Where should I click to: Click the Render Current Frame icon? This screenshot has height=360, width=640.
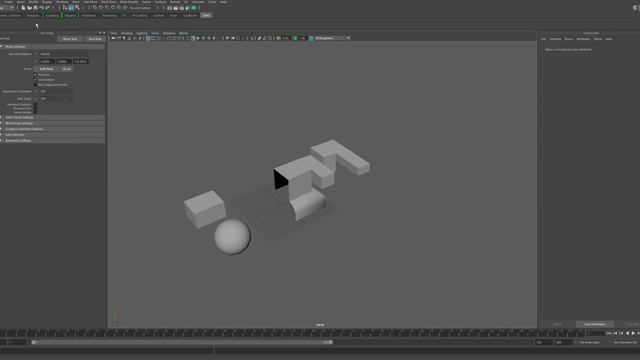176,8
